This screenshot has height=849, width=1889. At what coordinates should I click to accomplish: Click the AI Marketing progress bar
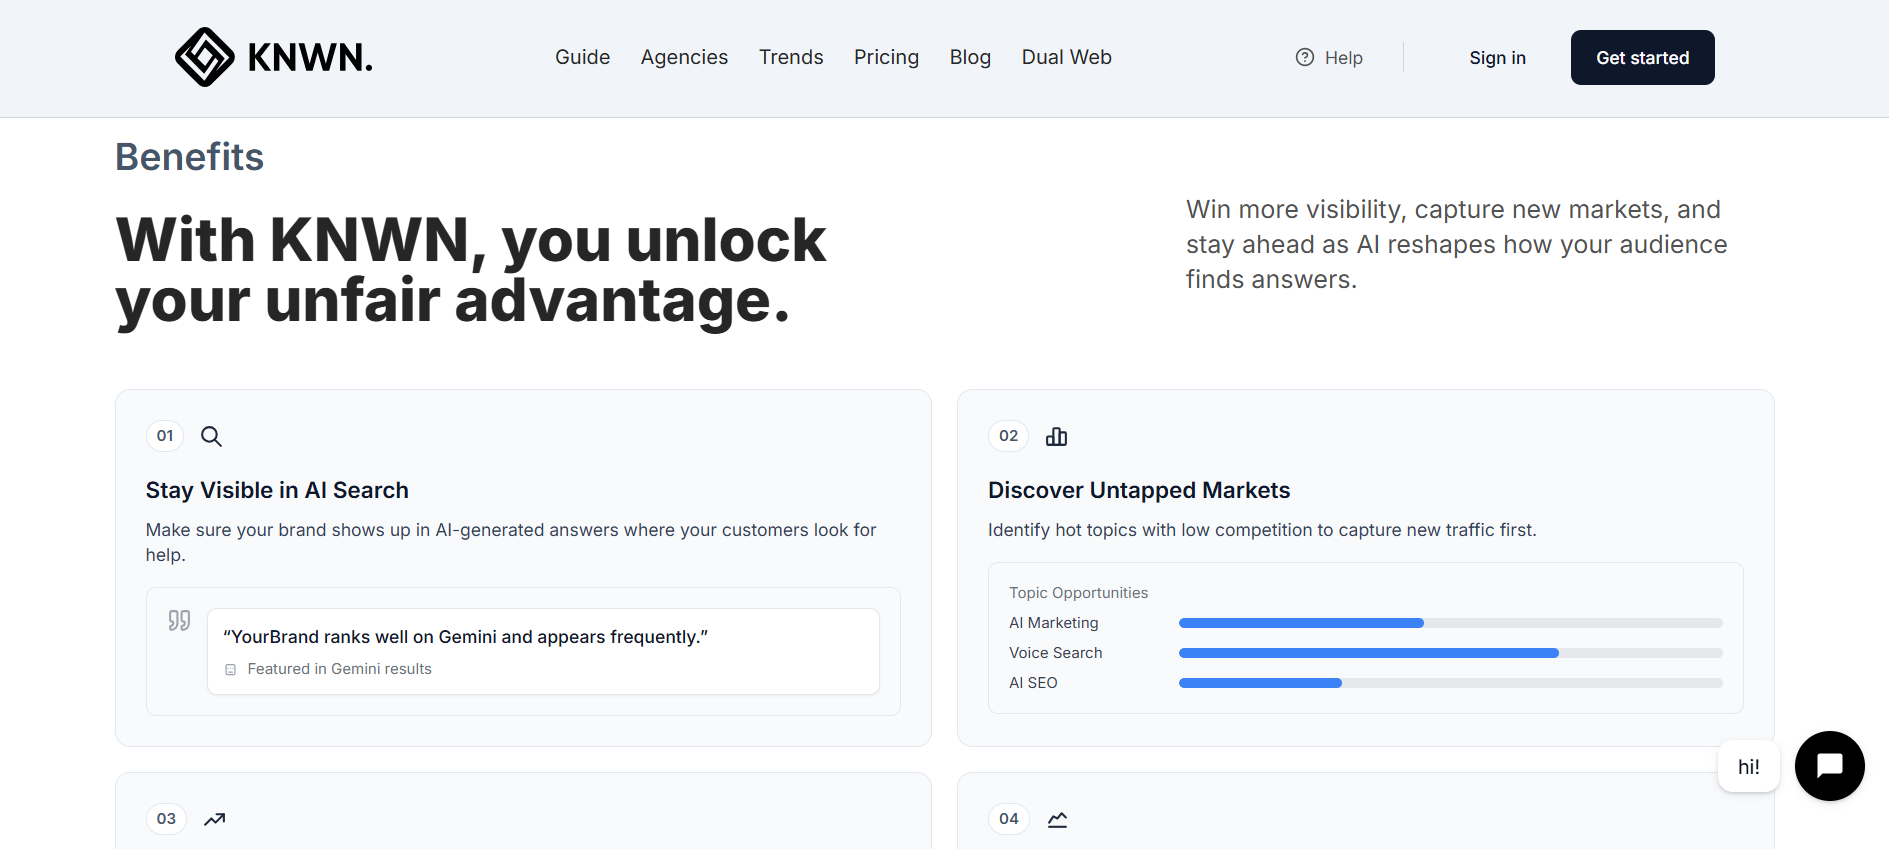[1450, 623]
